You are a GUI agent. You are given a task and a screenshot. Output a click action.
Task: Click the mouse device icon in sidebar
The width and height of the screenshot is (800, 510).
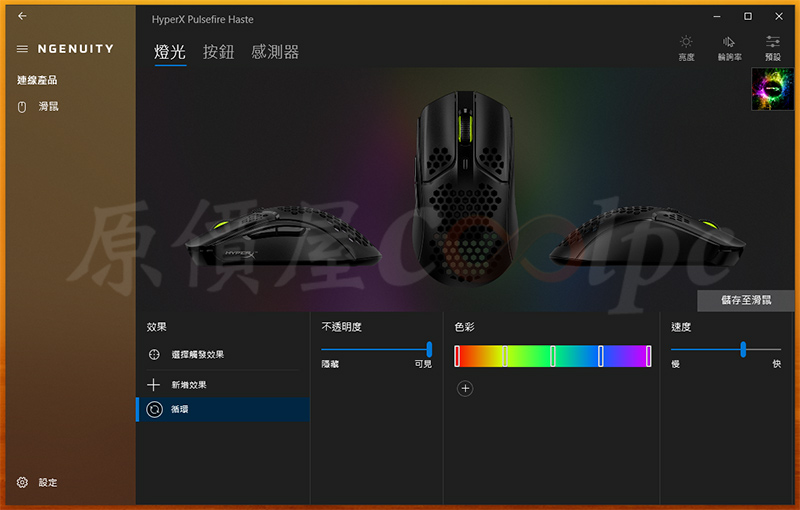coord(22,107)
